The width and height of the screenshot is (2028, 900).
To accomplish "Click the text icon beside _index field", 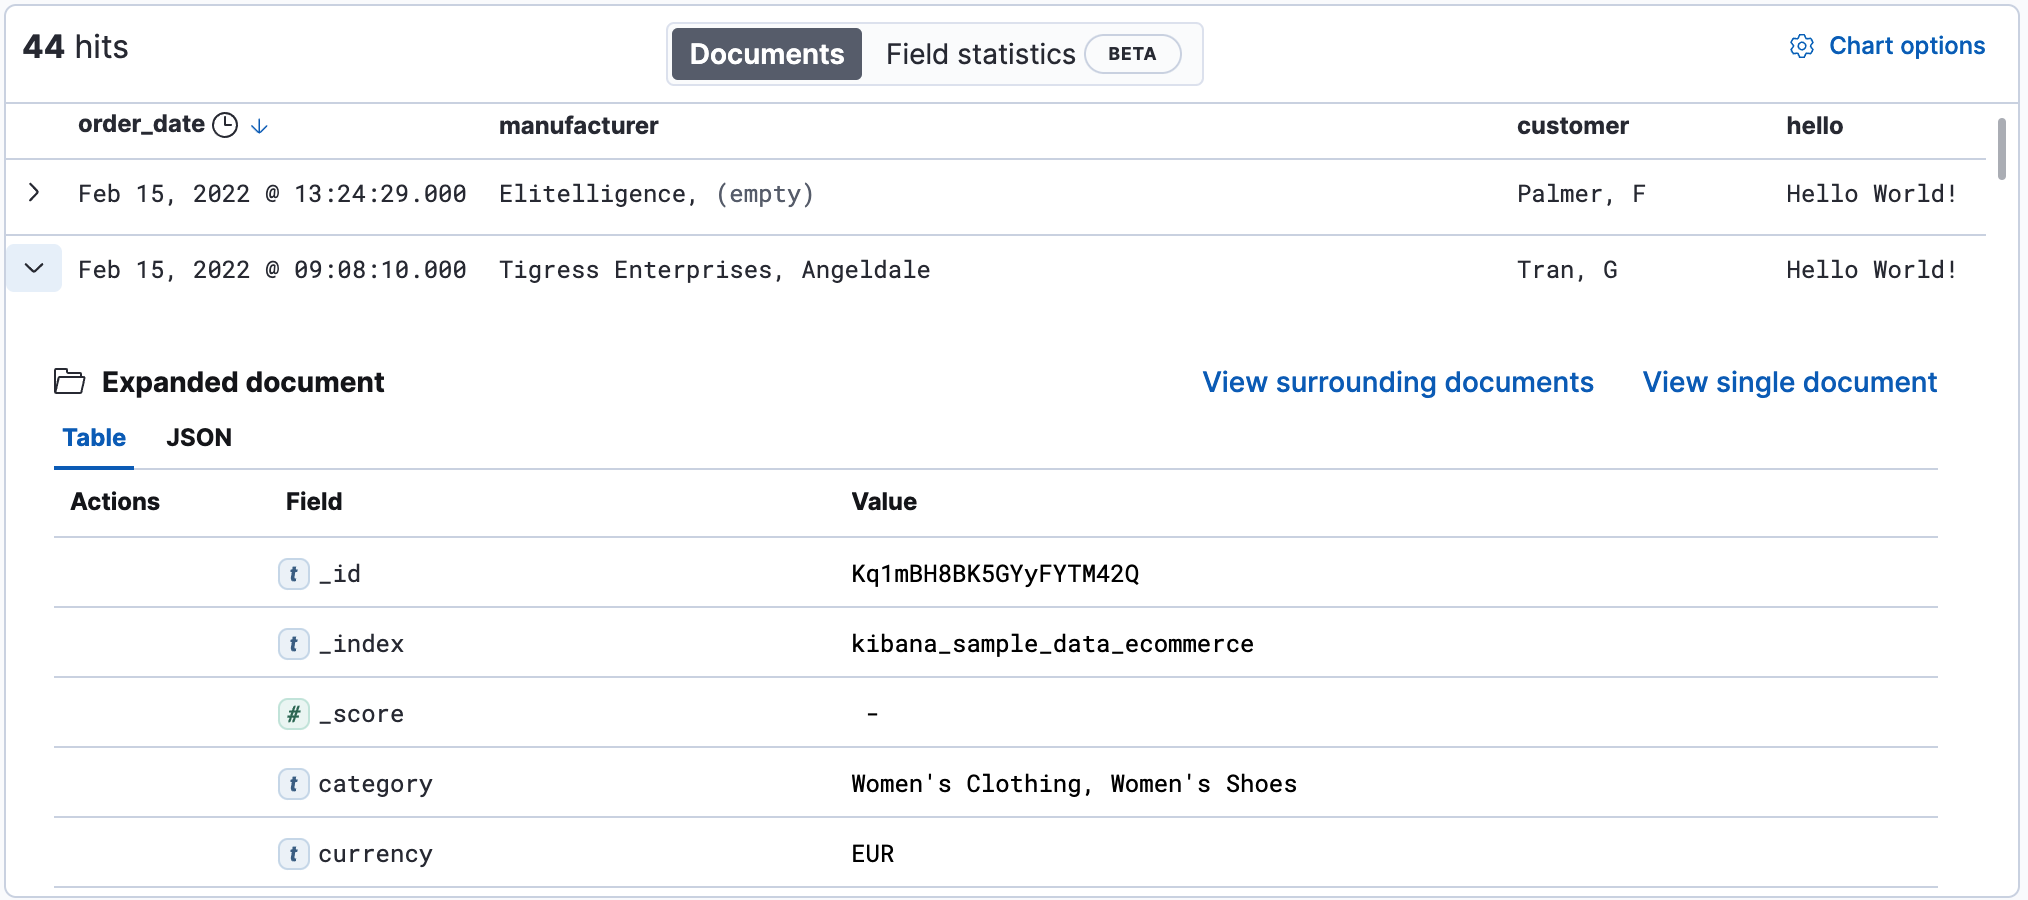I will (x=293, y=644).
